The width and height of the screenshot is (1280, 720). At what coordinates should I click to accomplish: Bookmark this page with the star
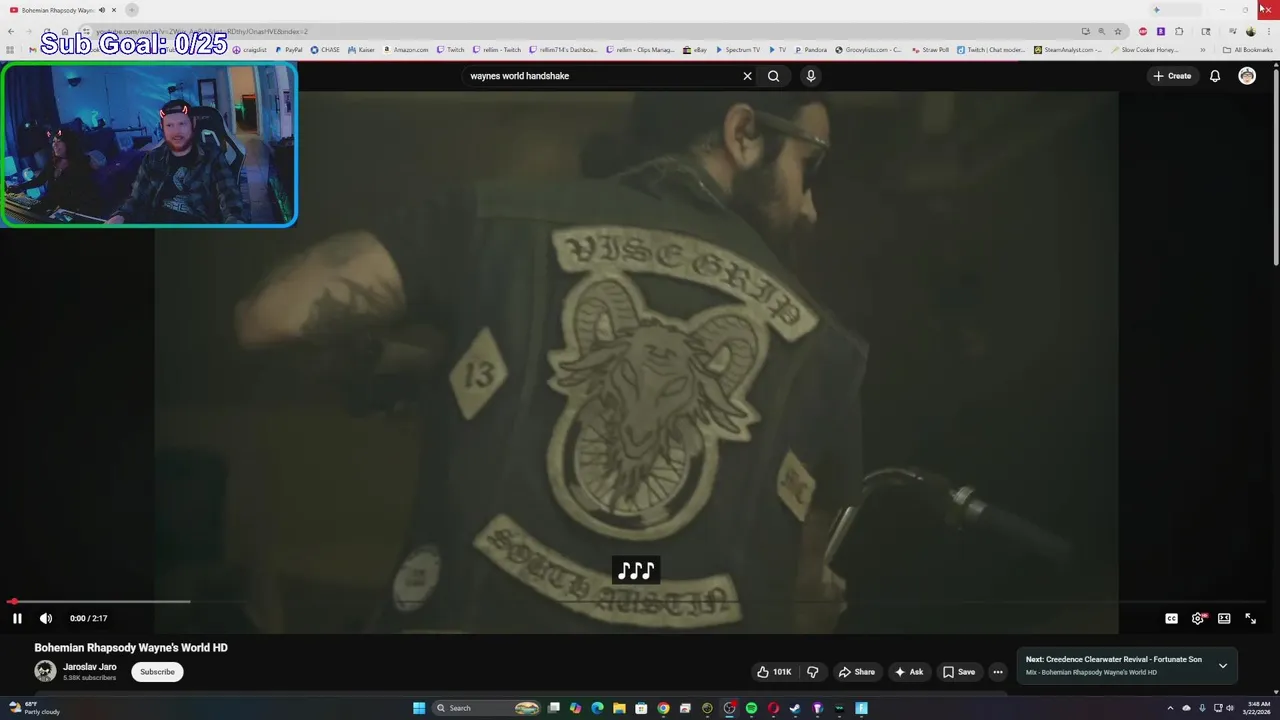pyautogui.click(x=1118, y=31)
